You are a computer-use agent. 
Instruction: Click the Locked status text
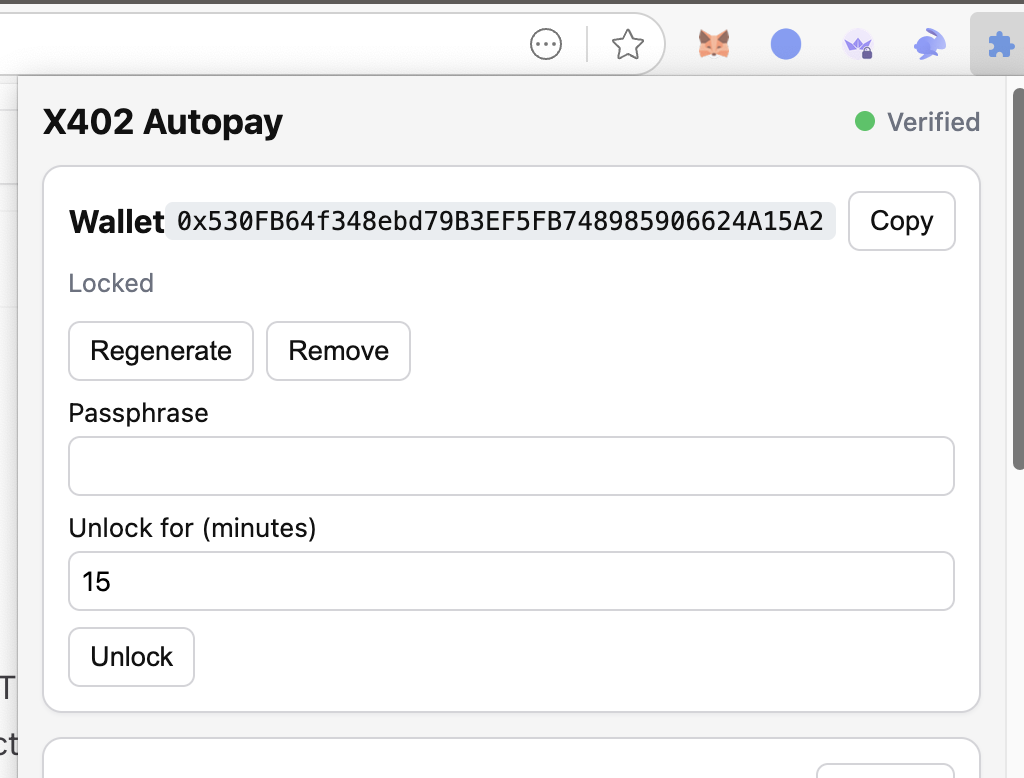(x=111, y=283)
